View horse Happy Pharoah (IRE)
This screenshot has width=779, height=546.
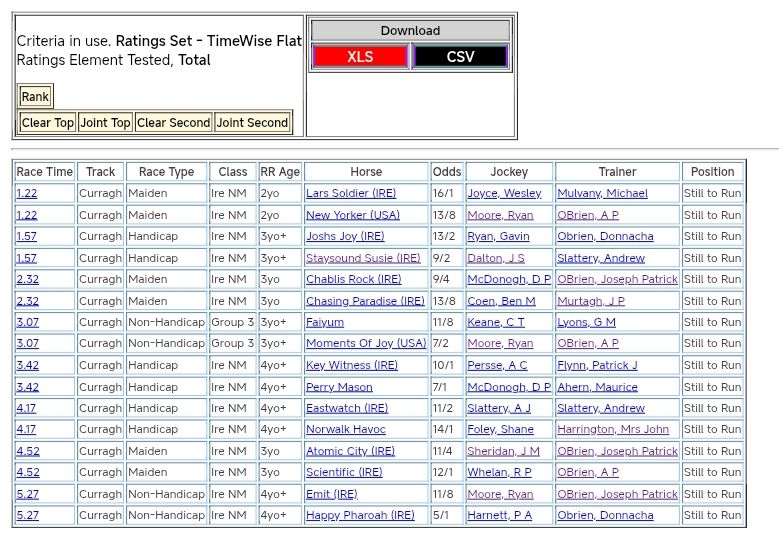360,516
